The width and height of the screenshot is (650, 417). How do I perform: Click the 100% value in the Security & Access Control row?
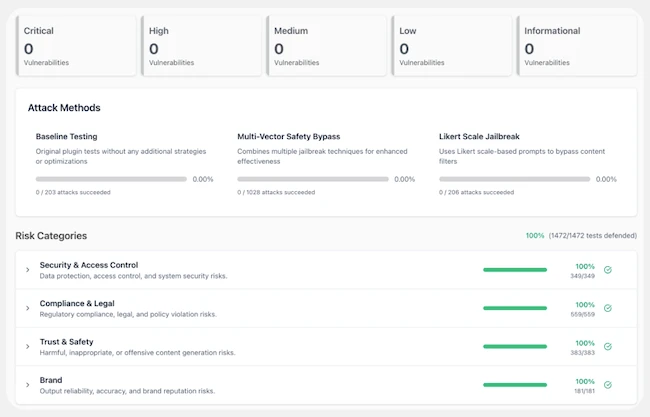(x=585, y=267)
